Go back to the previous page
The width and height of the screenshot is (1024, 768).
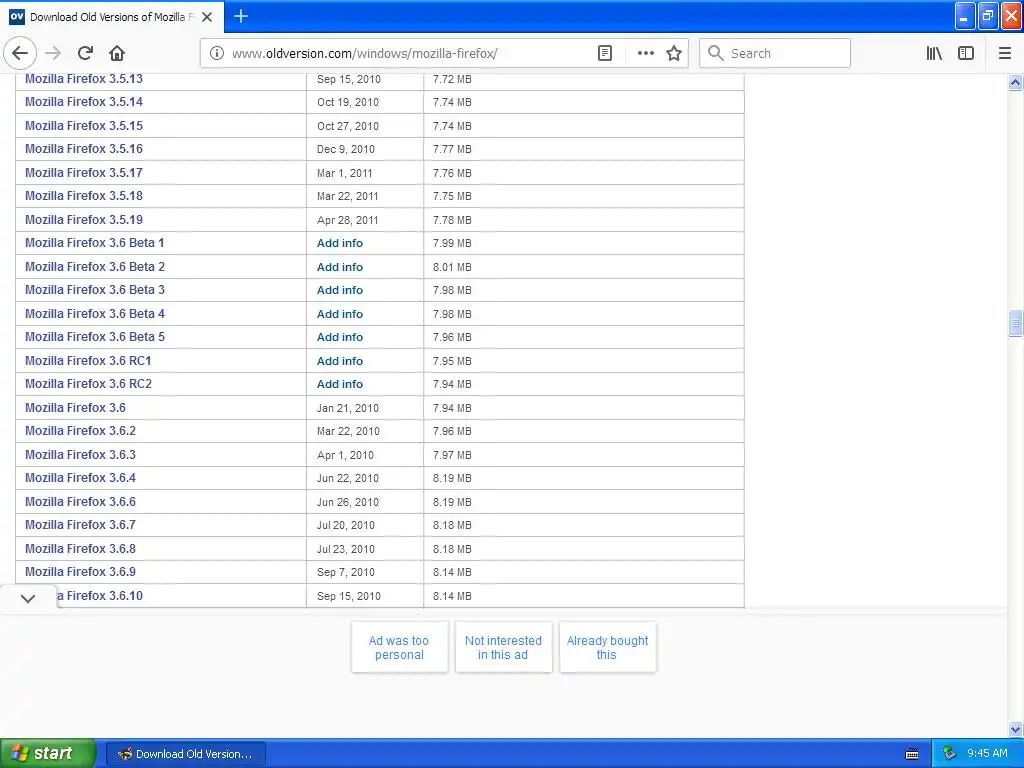coord(20,54)
